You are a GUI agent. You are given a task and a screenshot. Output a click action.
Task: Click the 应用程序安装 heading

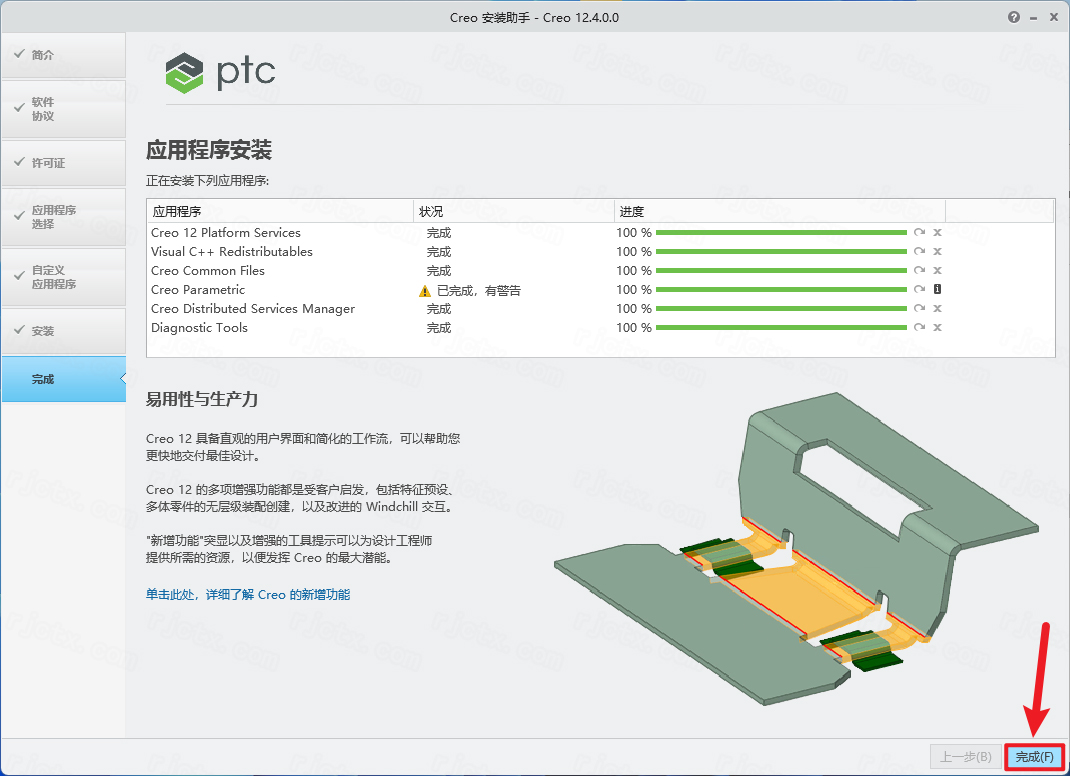click(x=209, y=149)
